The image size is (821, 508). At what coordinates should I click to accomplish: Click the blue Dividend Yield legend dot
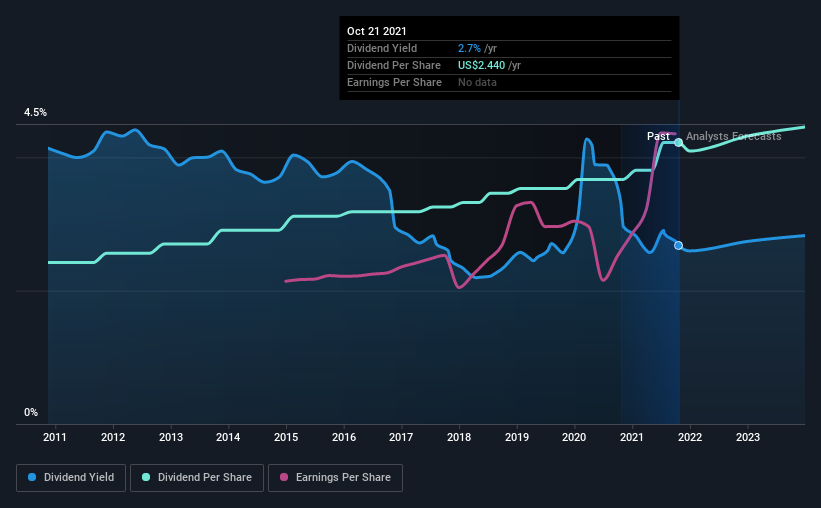point(32,477)
